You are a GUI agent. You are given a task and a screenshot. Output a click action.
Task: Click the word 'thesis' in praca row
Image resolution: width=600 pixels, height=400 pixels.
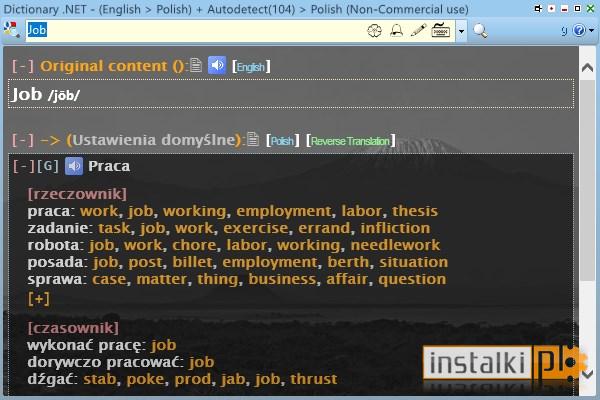coord(415,211)
